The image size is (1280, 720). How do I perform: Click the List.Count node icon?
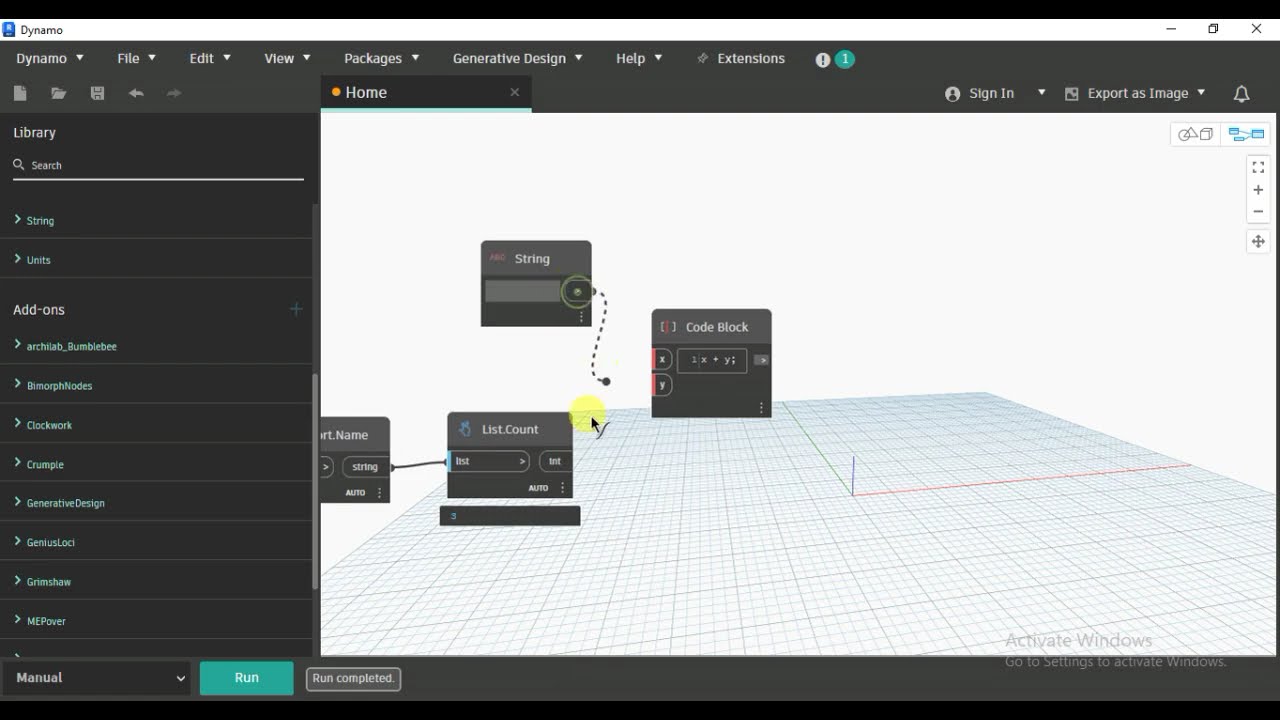pyautogui.click(x=465, y=429)
